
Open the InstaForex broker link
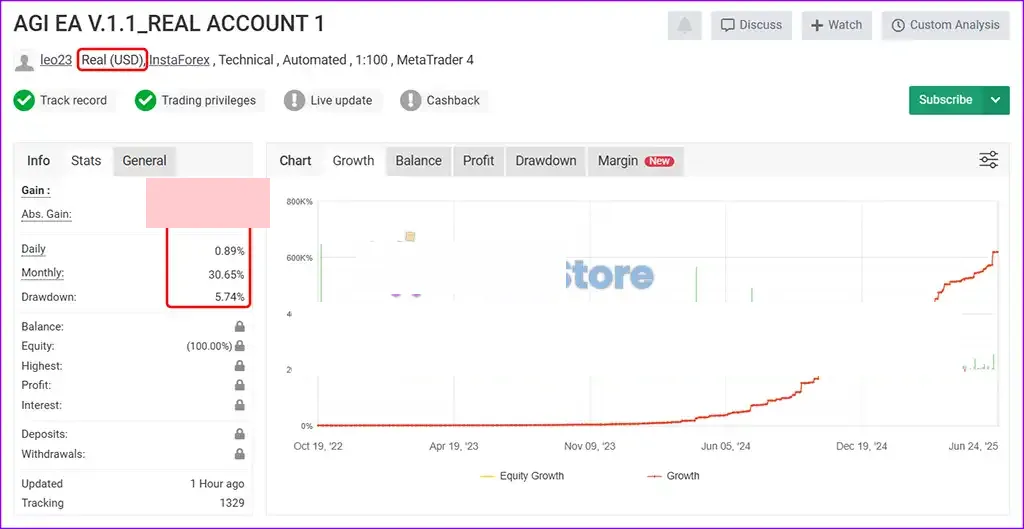180,60
